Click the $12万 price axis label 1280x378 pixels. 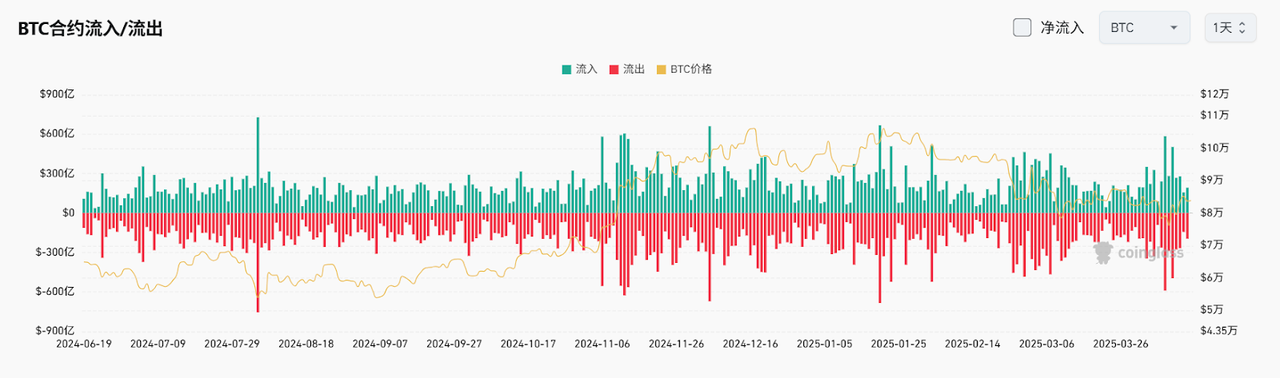(x=1214, y=94)
